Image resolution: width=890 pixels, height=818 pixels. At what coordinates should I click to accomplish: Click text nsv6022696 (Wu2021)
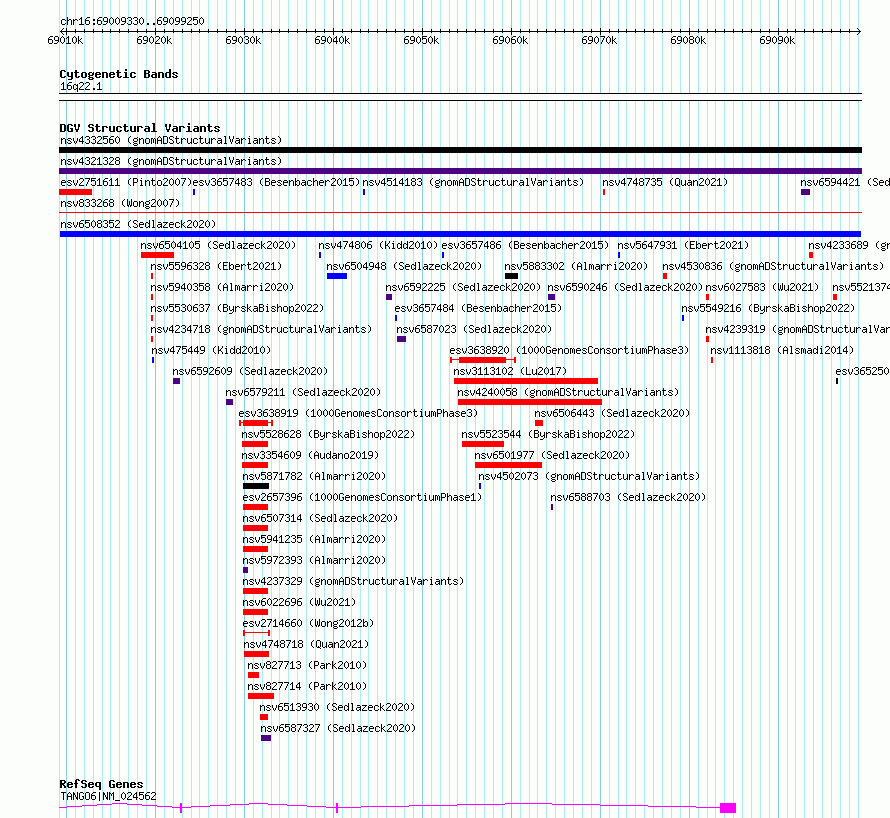pyautogui.click(x=299, y=602)
